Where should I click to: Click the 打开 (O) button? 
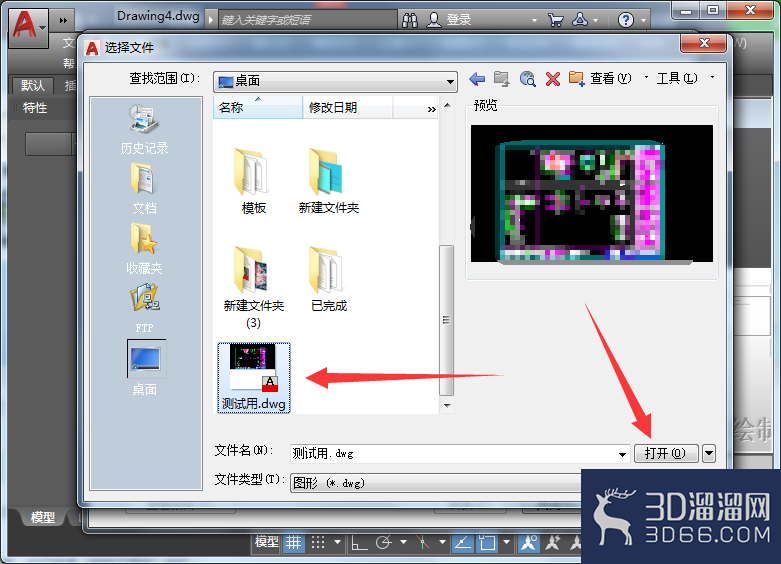click(x=665, y=453)
